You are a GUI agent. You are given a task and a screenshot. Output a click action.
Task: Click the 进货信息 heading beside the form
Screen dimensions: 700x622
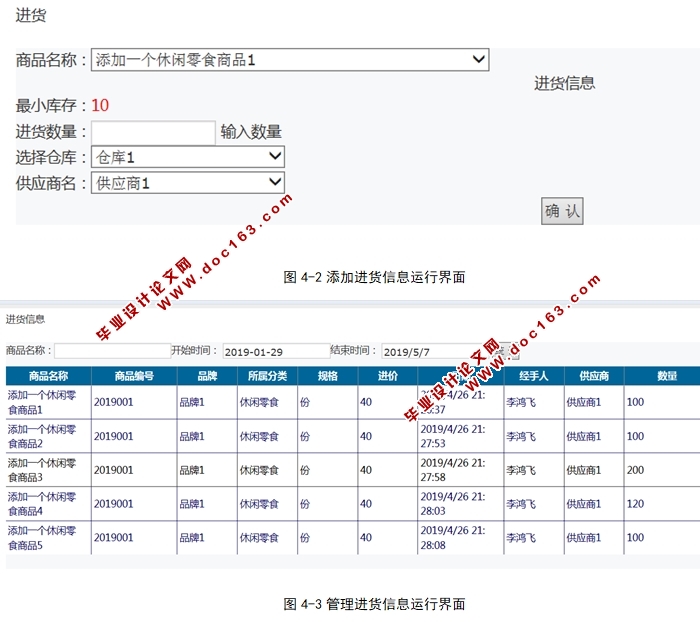click(564, 83)
